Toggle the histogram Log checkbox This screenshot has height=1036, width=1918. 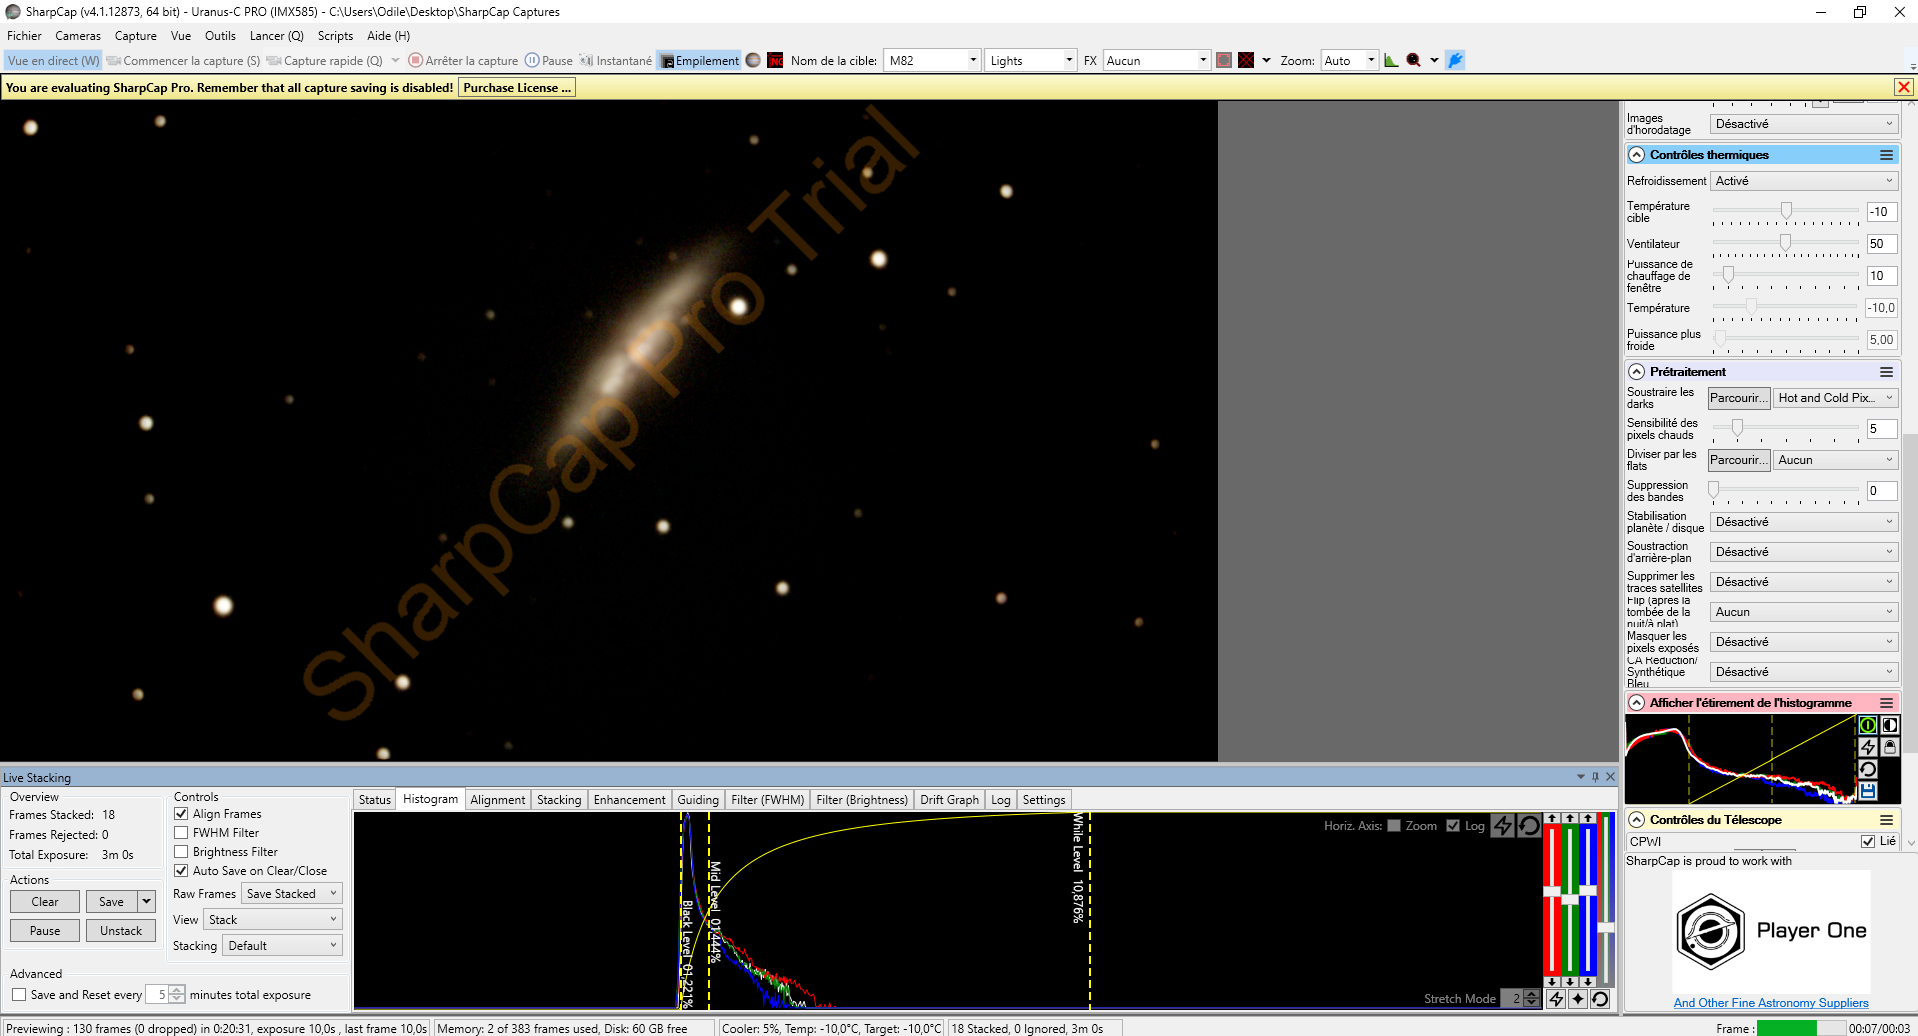[x=1453, y=826]
